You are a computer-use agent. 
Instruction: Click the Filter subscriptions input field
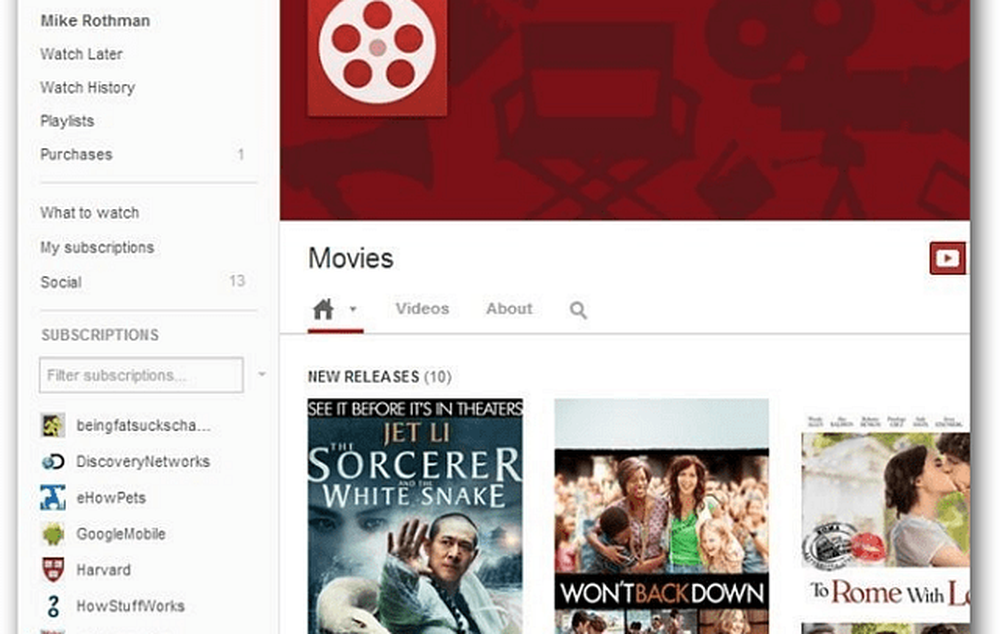(x=141, y=375)
